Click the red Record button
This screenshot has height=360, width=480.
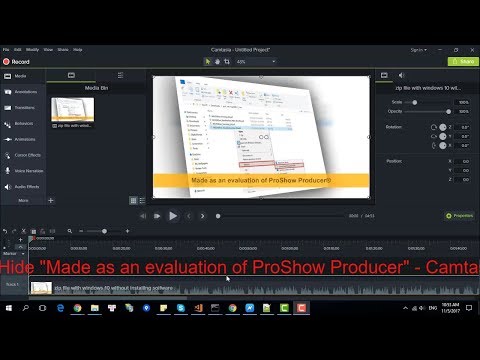tap(16, 62)
